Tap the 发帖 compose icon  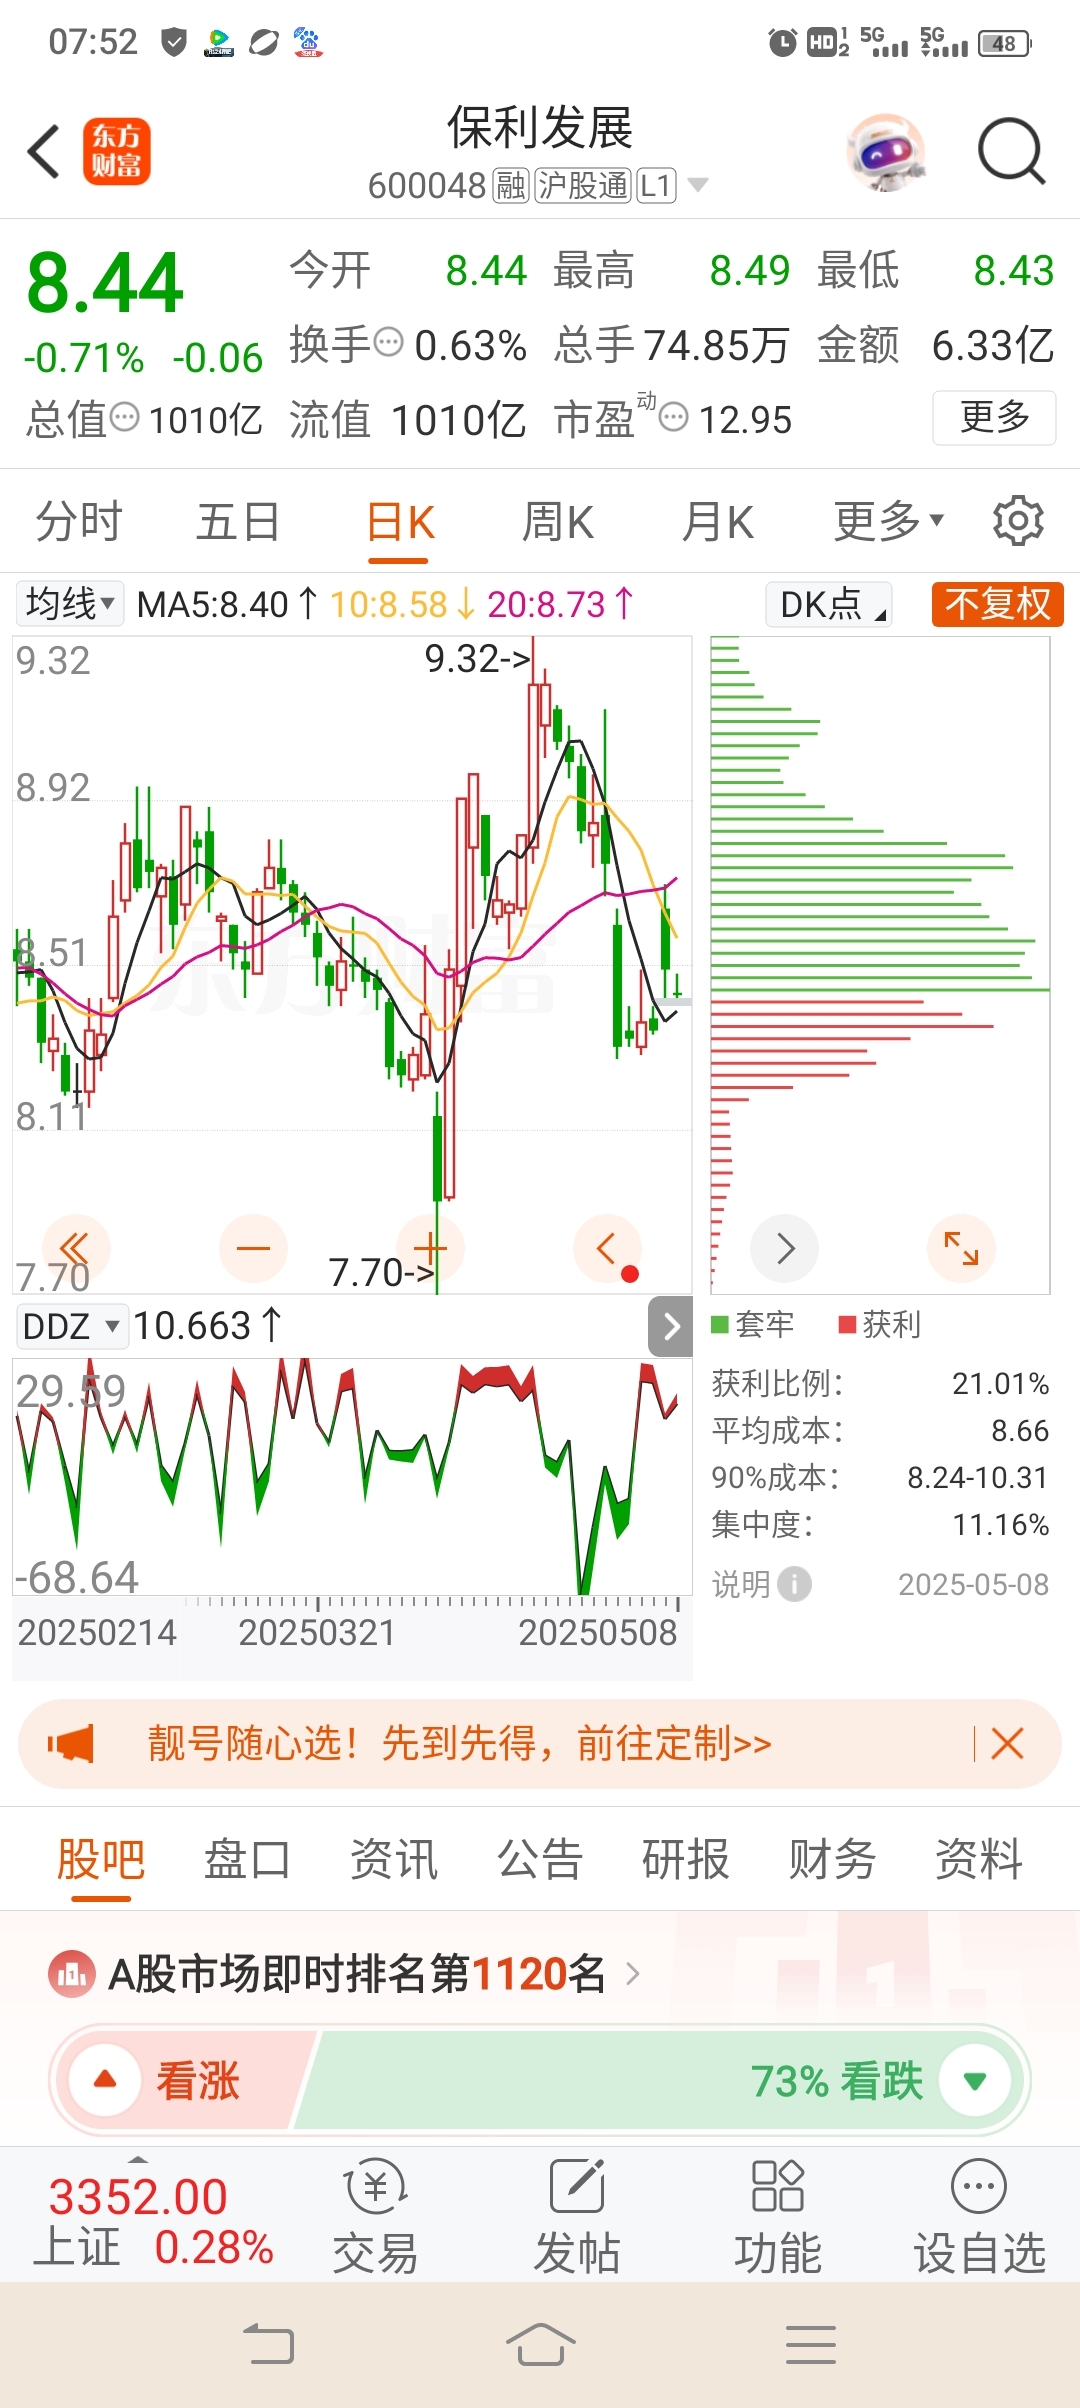point(577,2186)
